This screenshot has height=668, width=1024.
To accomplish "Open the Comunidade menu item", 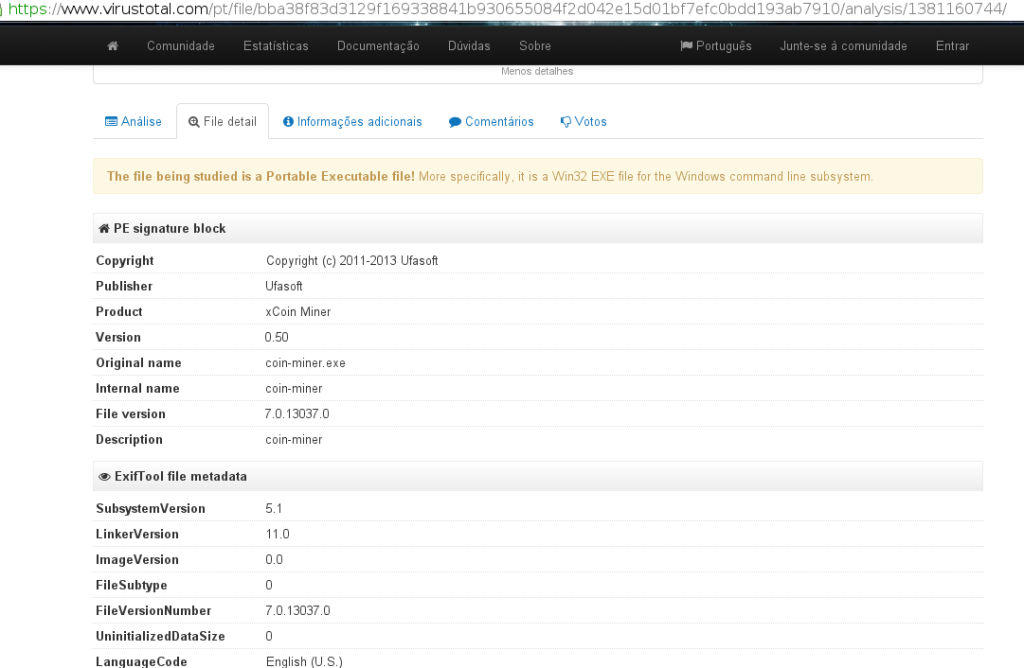I will tap(181, 46).
